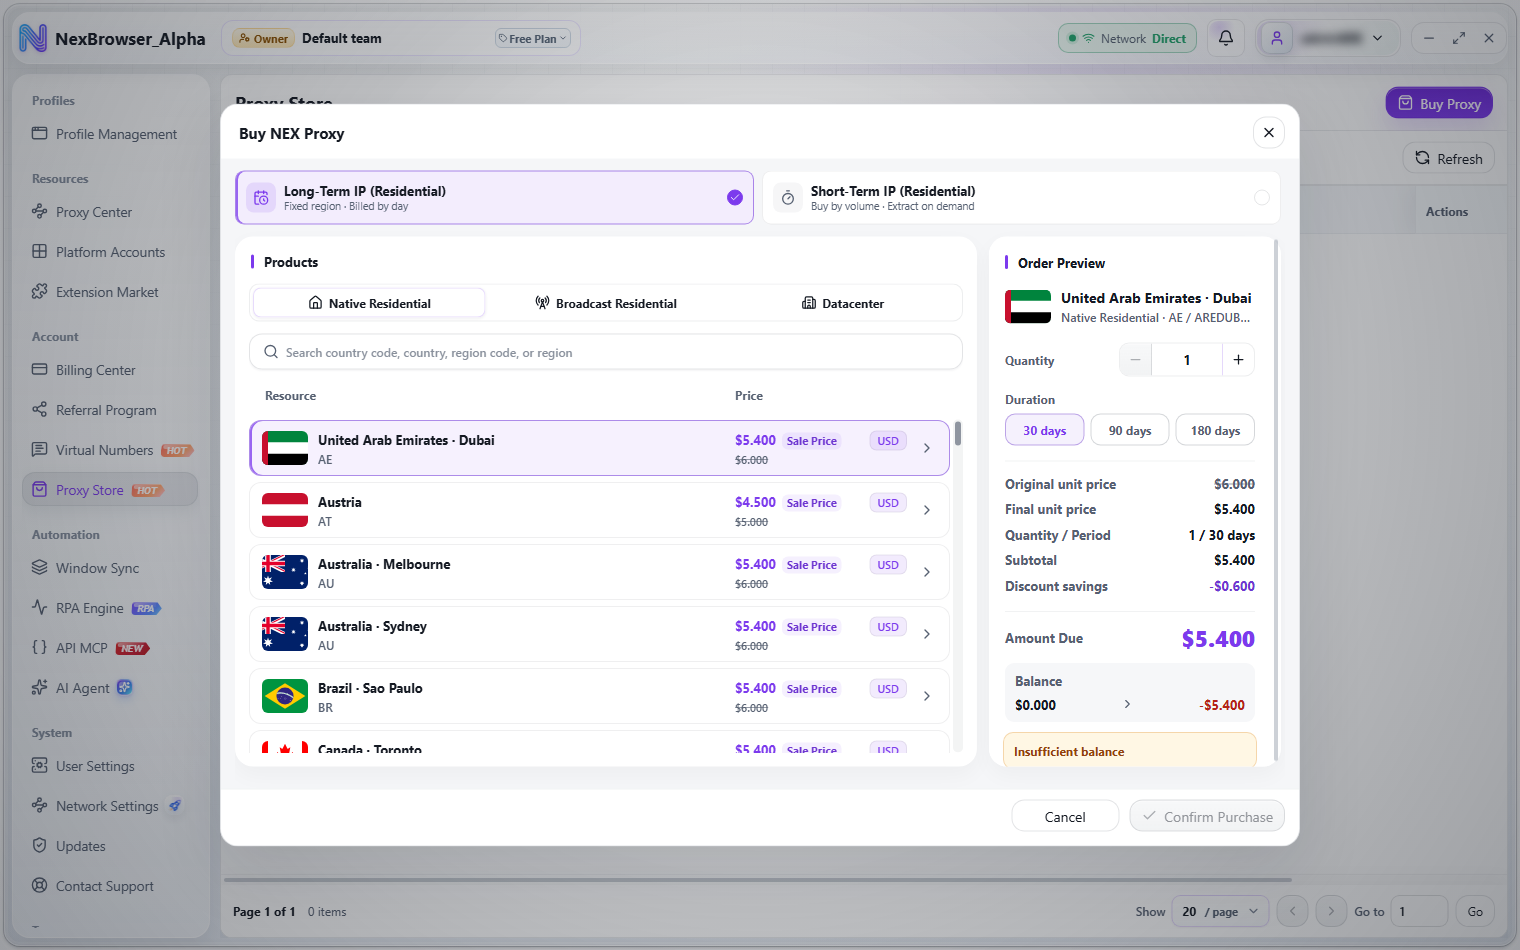1520x950 pixels.
Task: Open Extension Market in sidebar
Action: (x=110, y=292)
